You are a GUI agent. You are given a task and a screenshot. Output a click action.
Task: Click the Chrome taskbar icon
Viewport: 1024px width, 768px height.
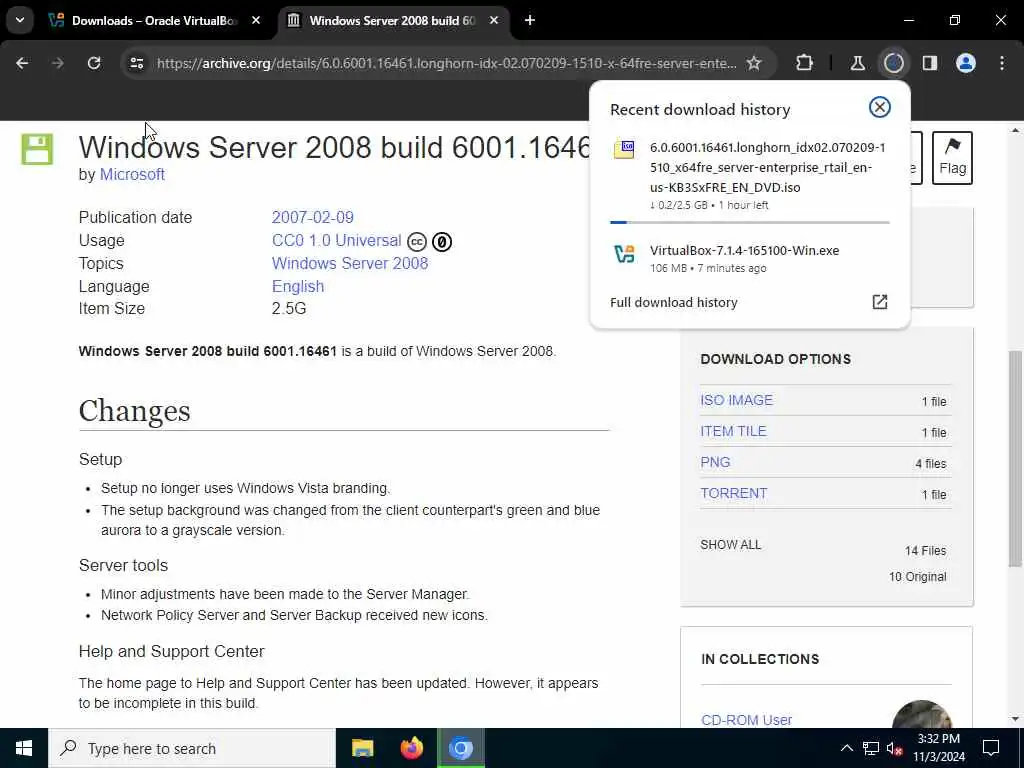460,748
